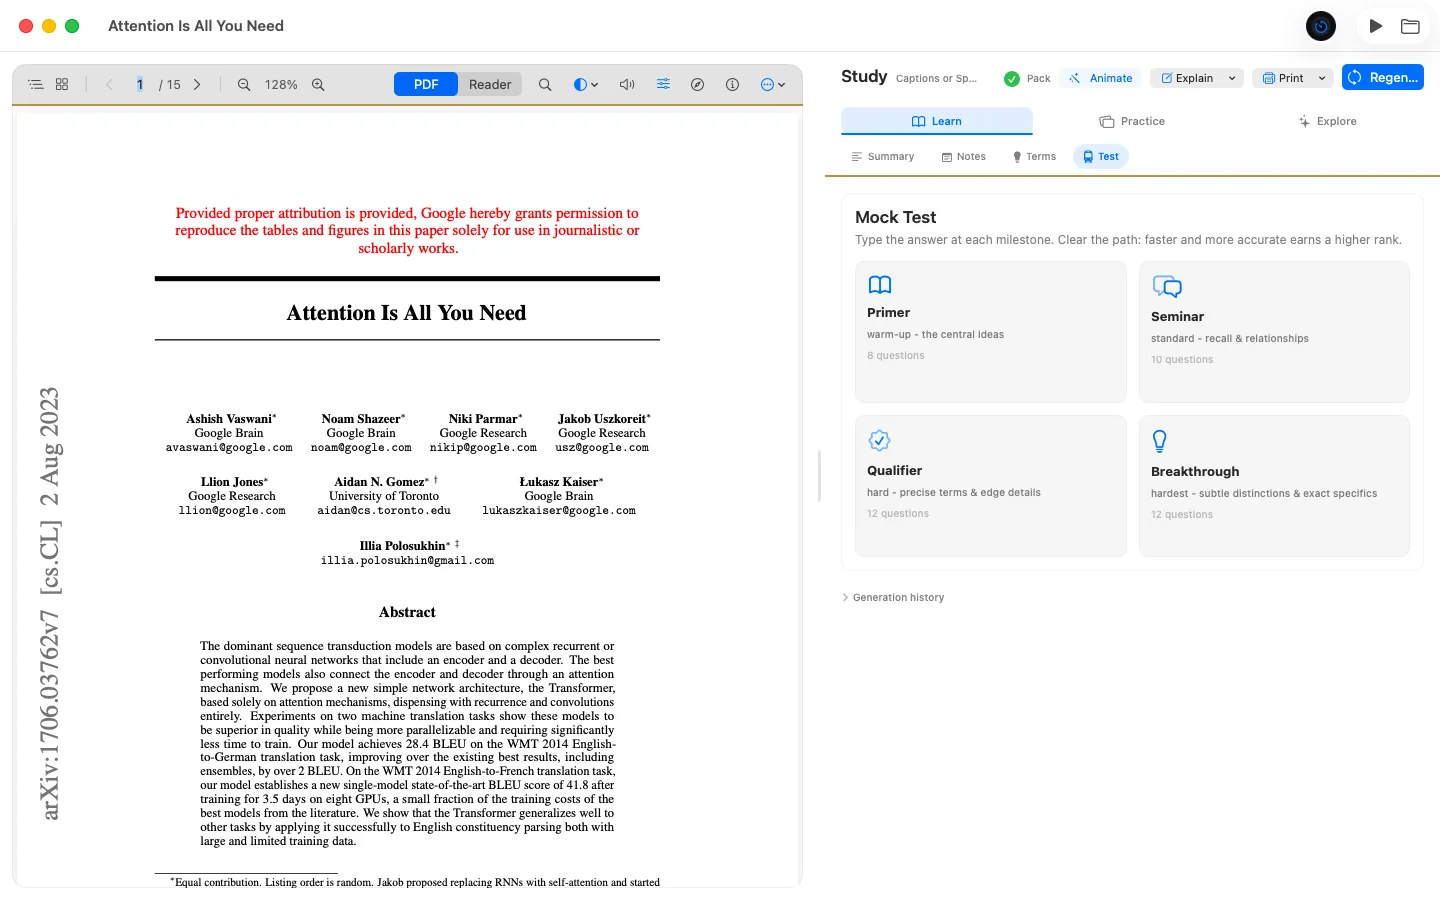The image size is (1440, 900).
Task: Open the table of contents outline view
Action: click(36, 85)
